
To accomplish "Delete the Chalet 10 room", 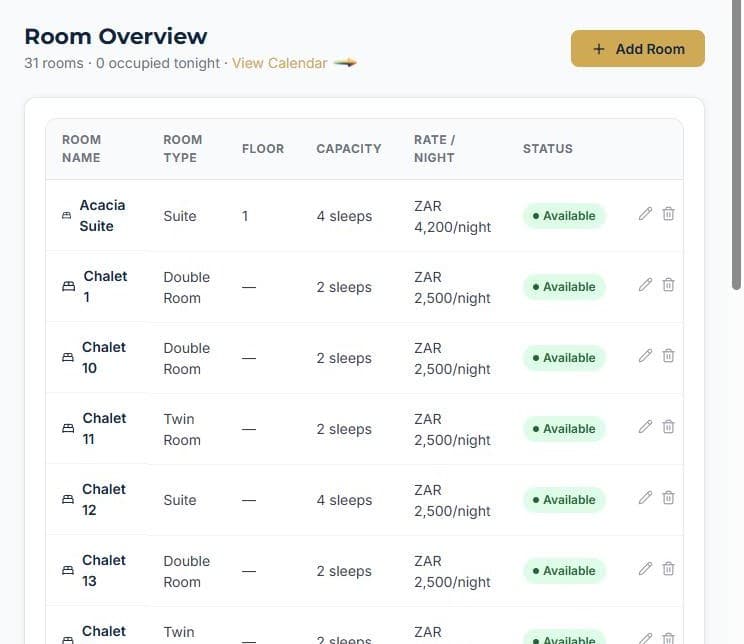I will click(668, 356).
